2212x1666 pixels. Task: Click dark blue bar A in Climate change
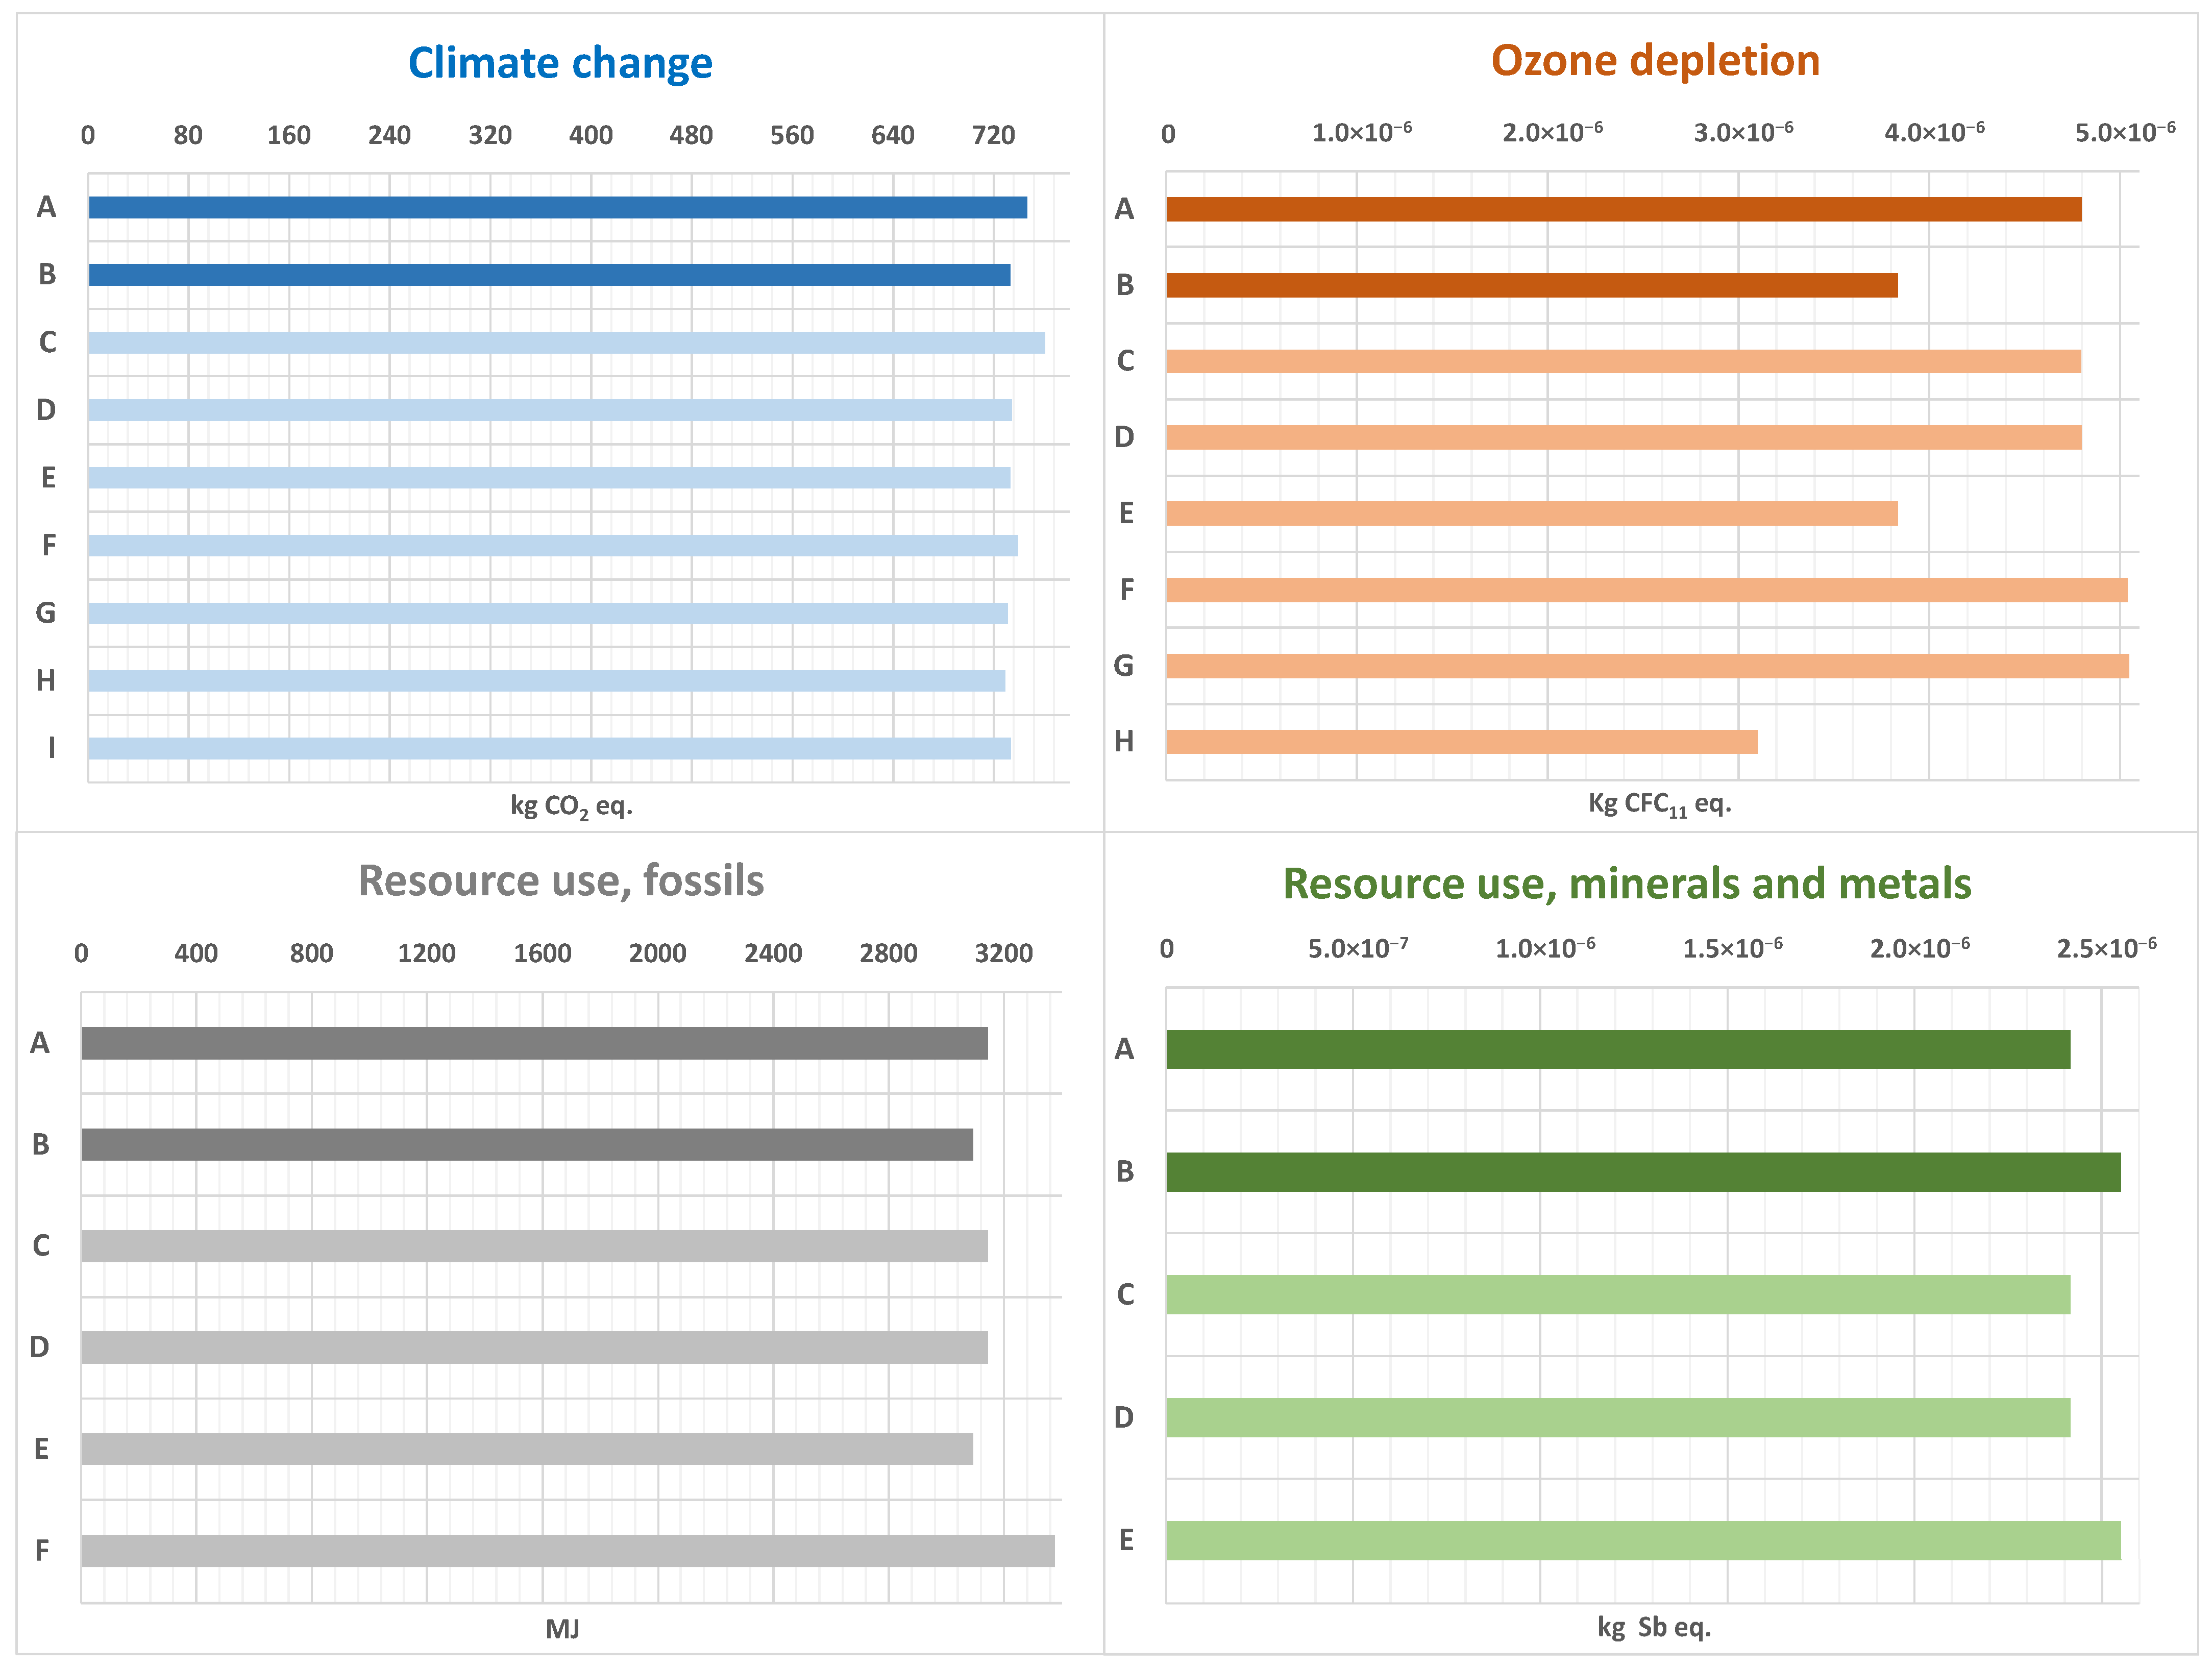point(557,207)
